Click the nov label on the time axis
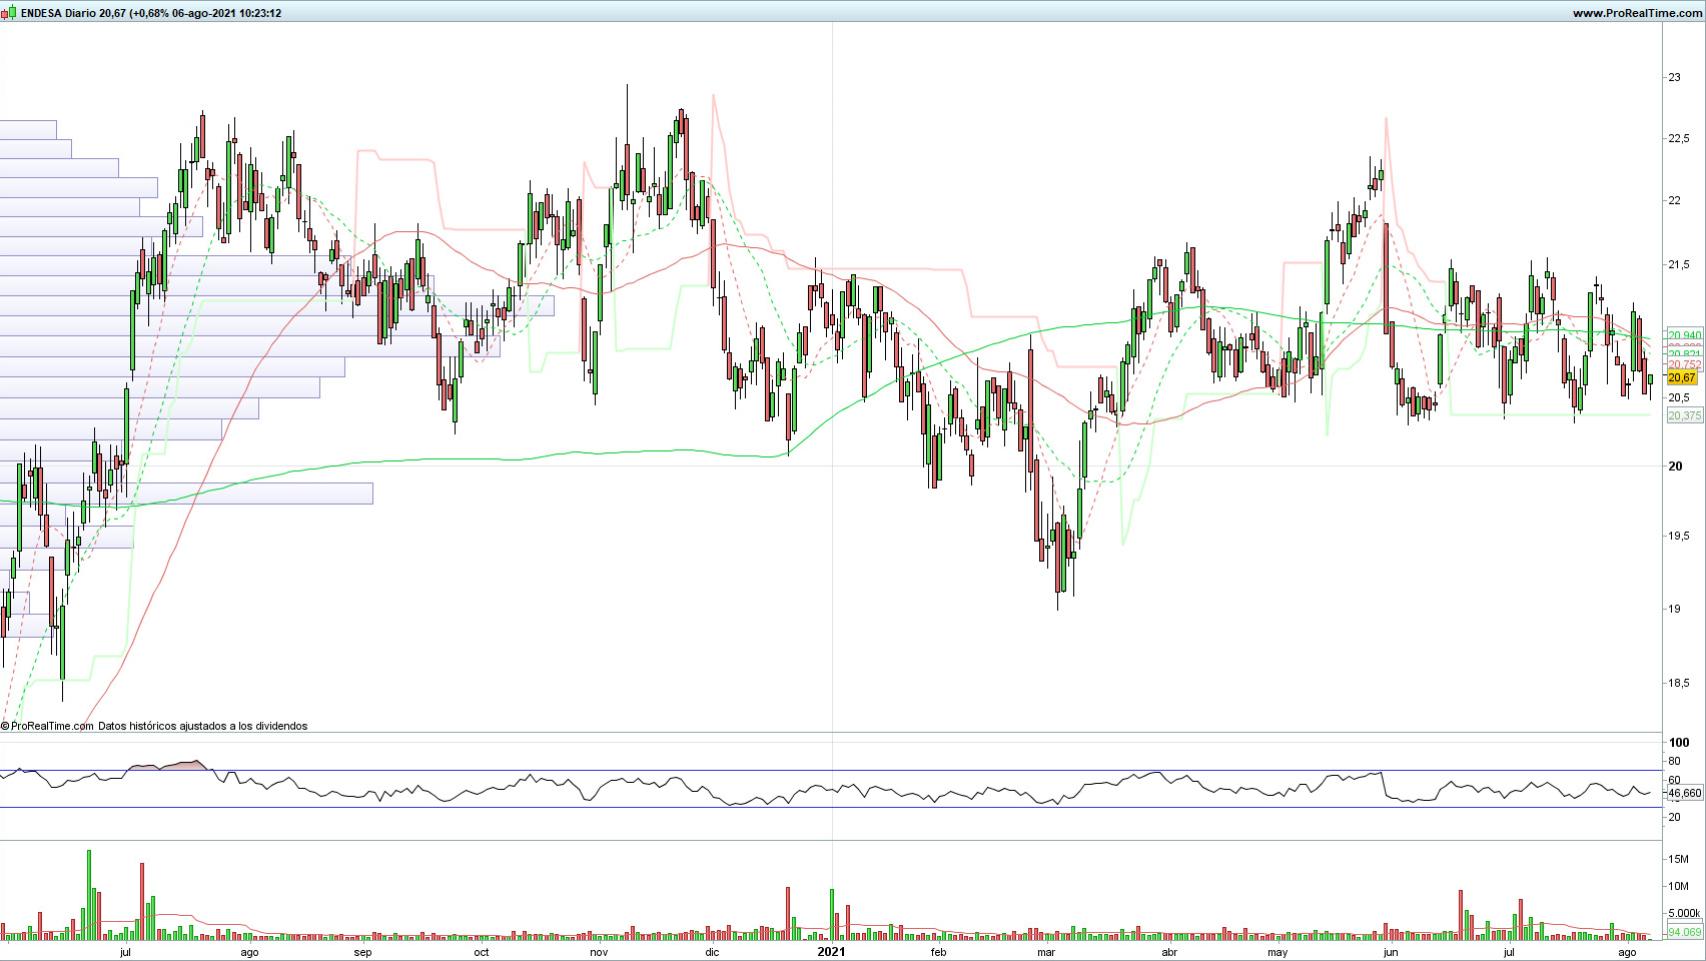The height and width of the screenshot is (961, 1706). [598, 953]
